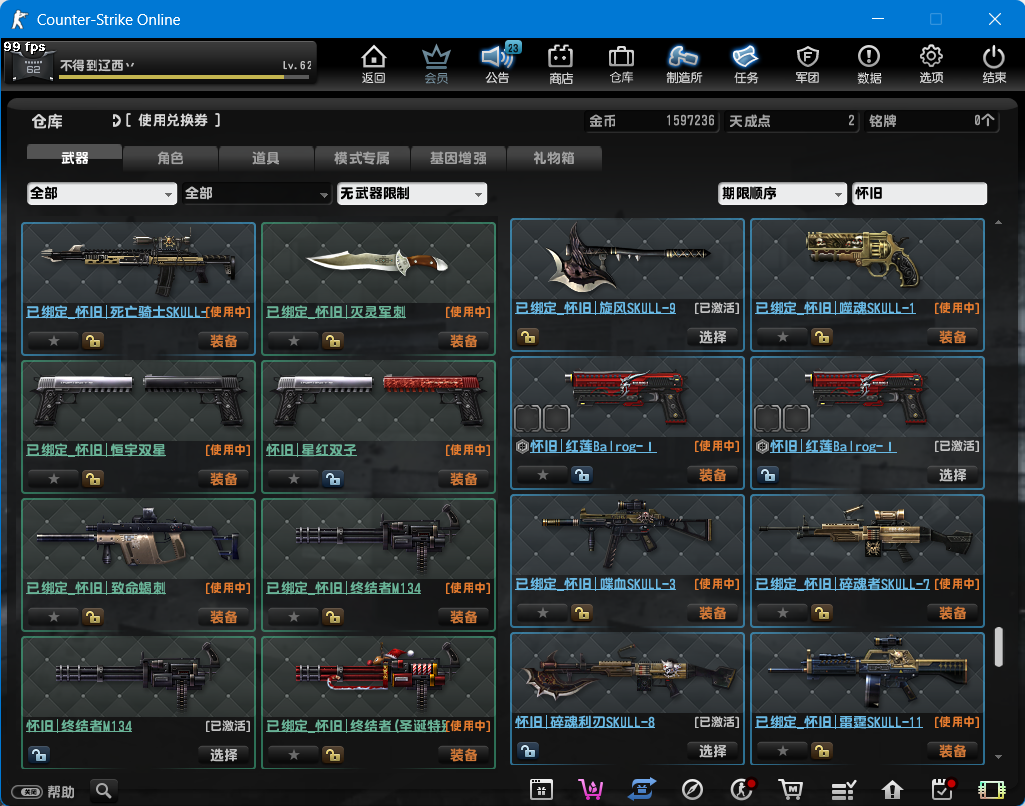
Task: Click the magnifier search icon beside 帮助
Action: click(103, 791)
